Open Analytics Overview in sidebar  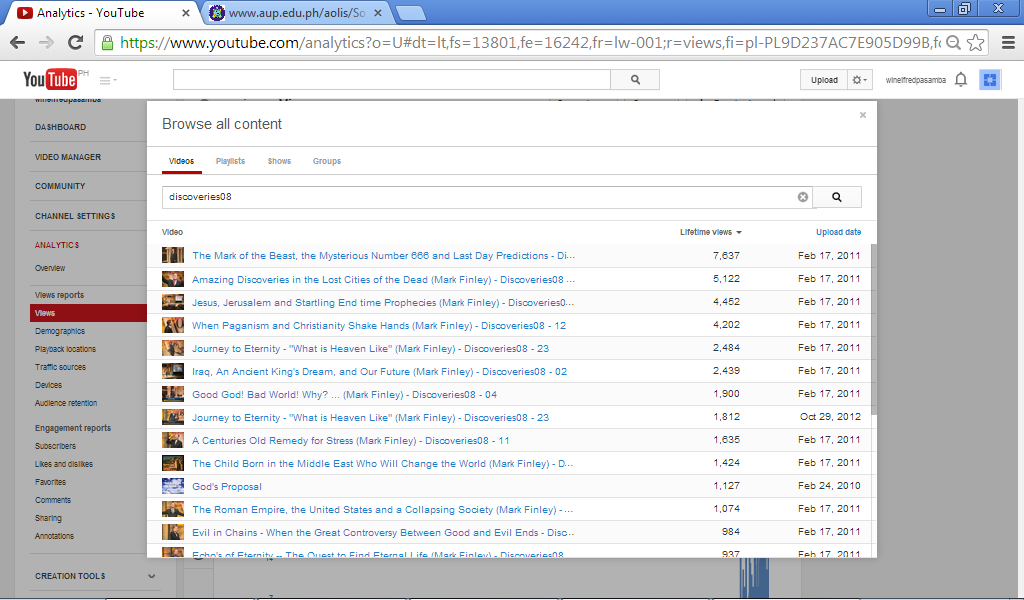[x=50, y=268]
